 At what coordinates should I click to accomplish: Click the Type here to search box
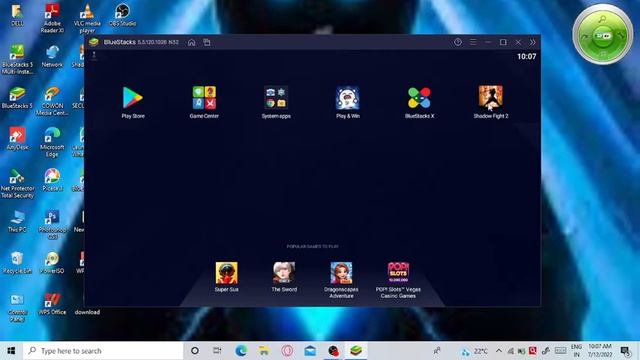(103, 351)
